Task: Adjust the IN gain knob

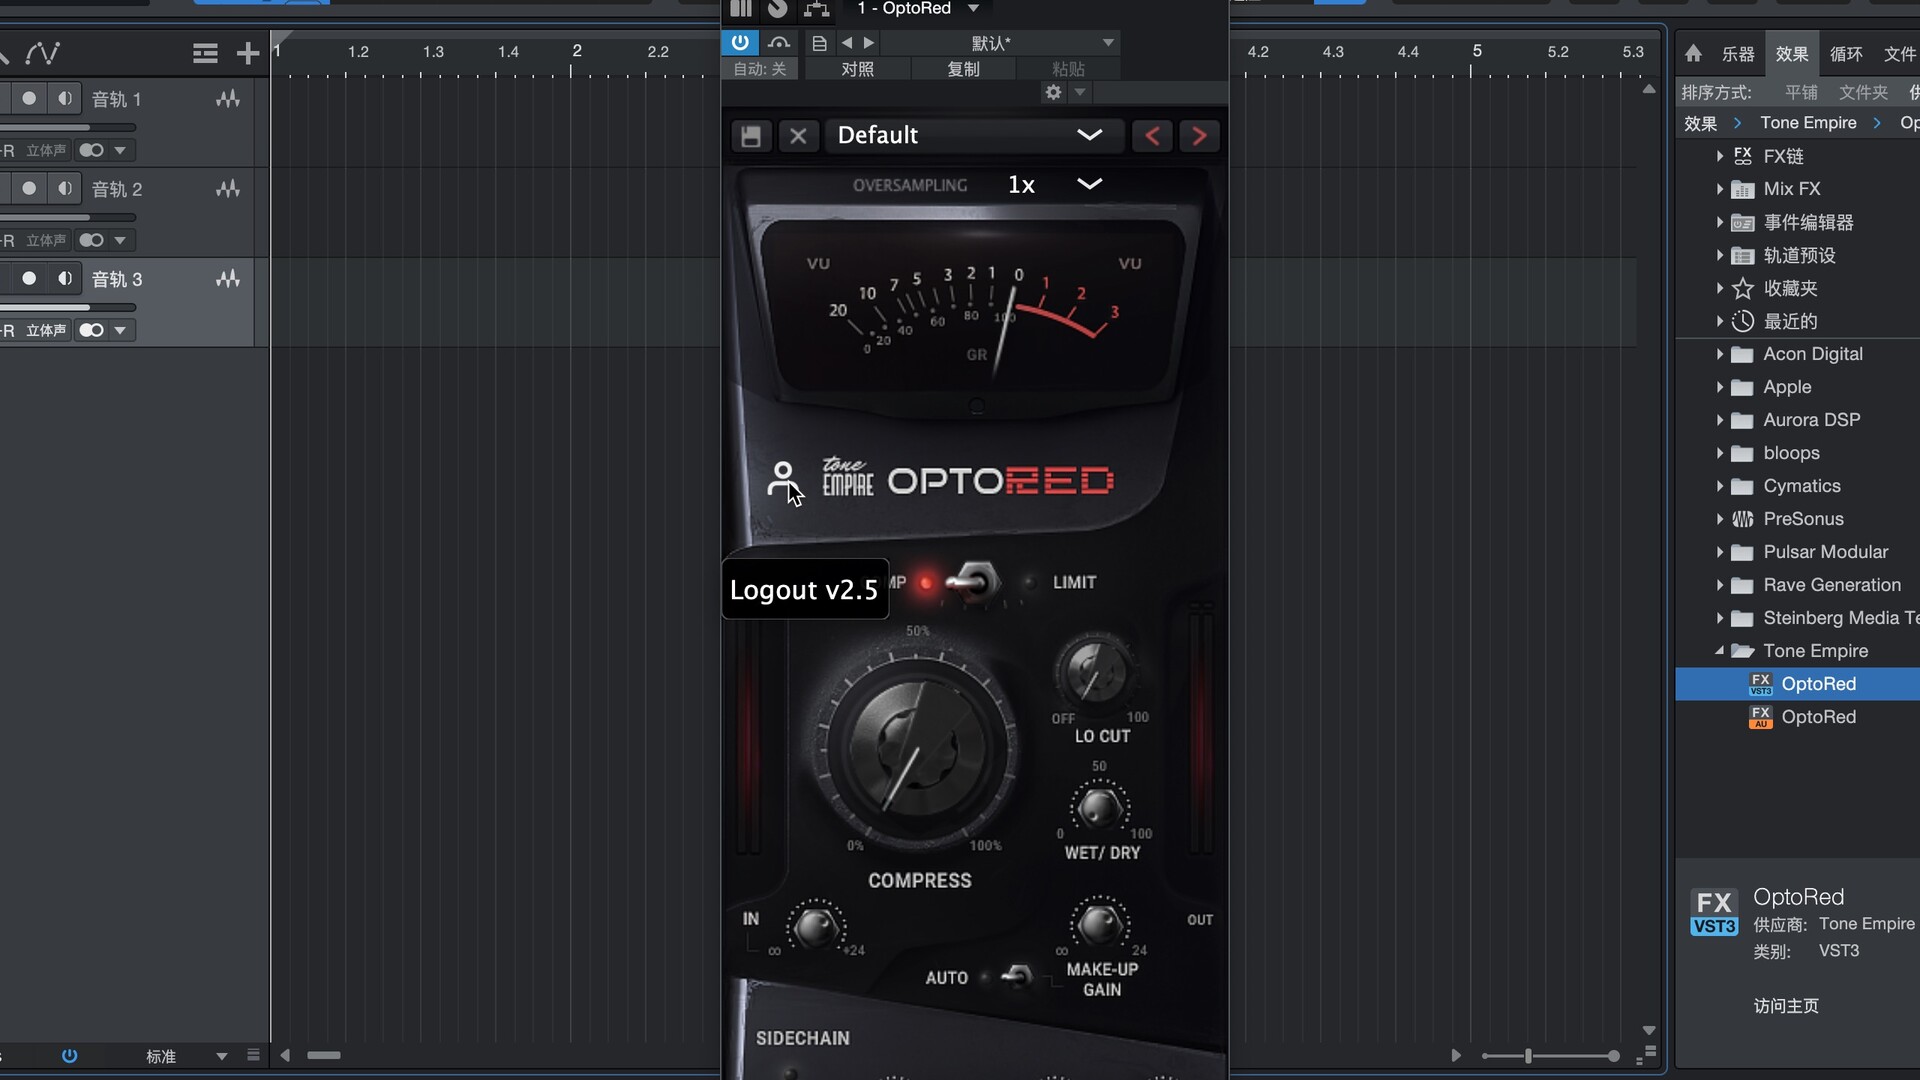Action: pos(815,927)
